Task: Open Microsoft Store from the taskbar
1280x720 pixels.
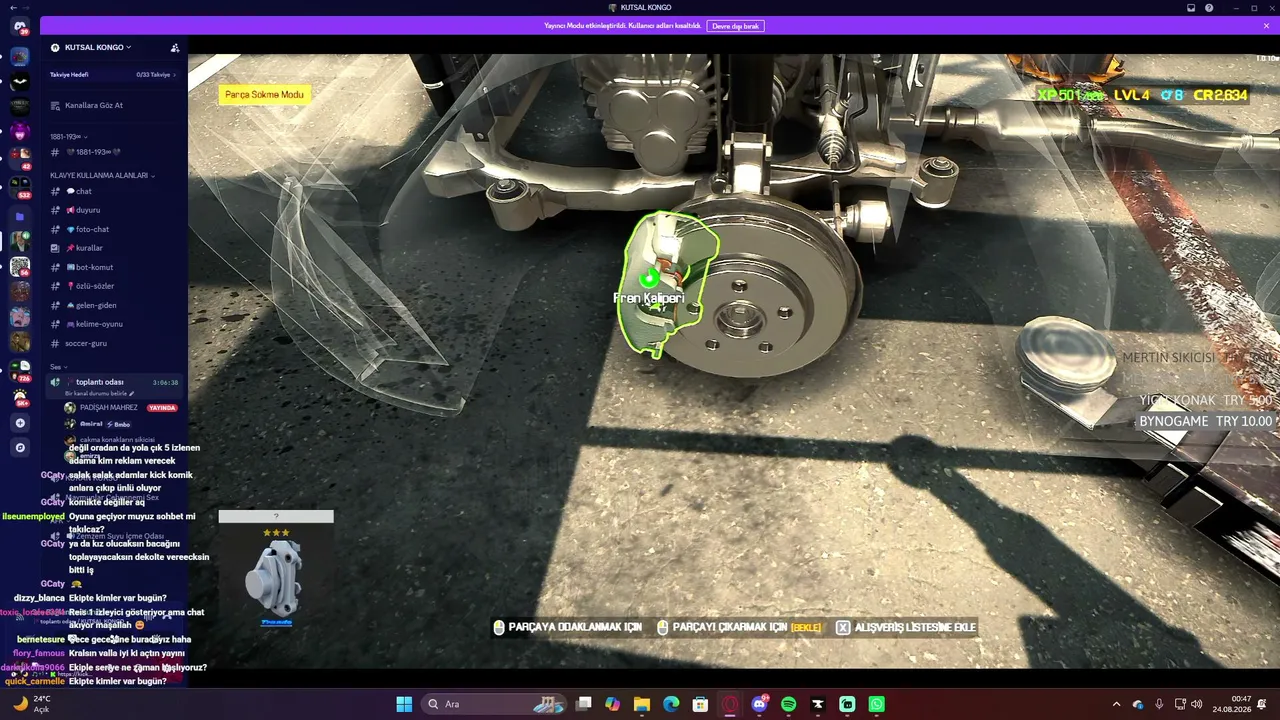Action: (701, 704)
